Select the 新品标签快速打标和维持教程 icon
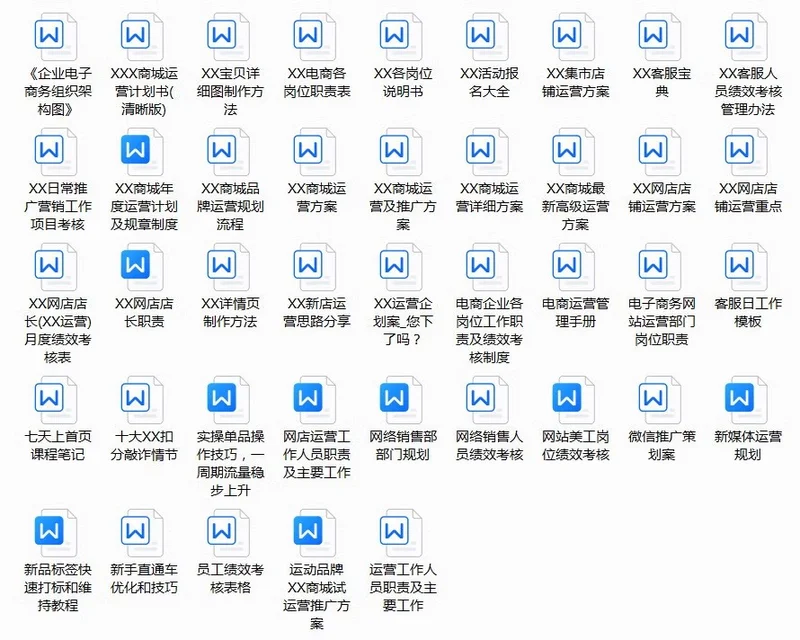 tap(56, 533)
